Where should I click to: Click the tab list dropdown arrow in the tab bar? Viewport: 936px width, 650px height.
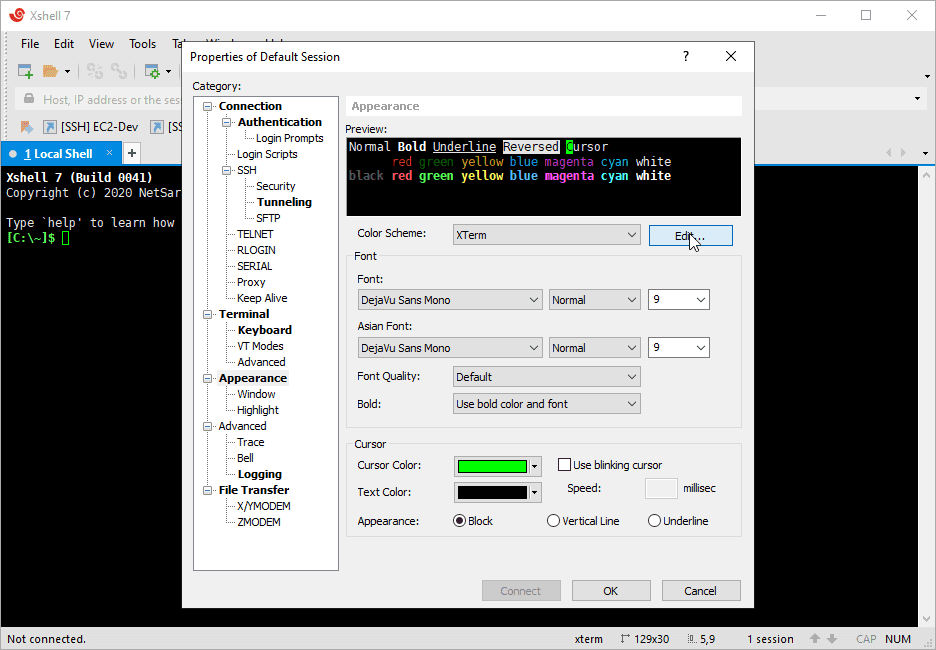[926, 153]
